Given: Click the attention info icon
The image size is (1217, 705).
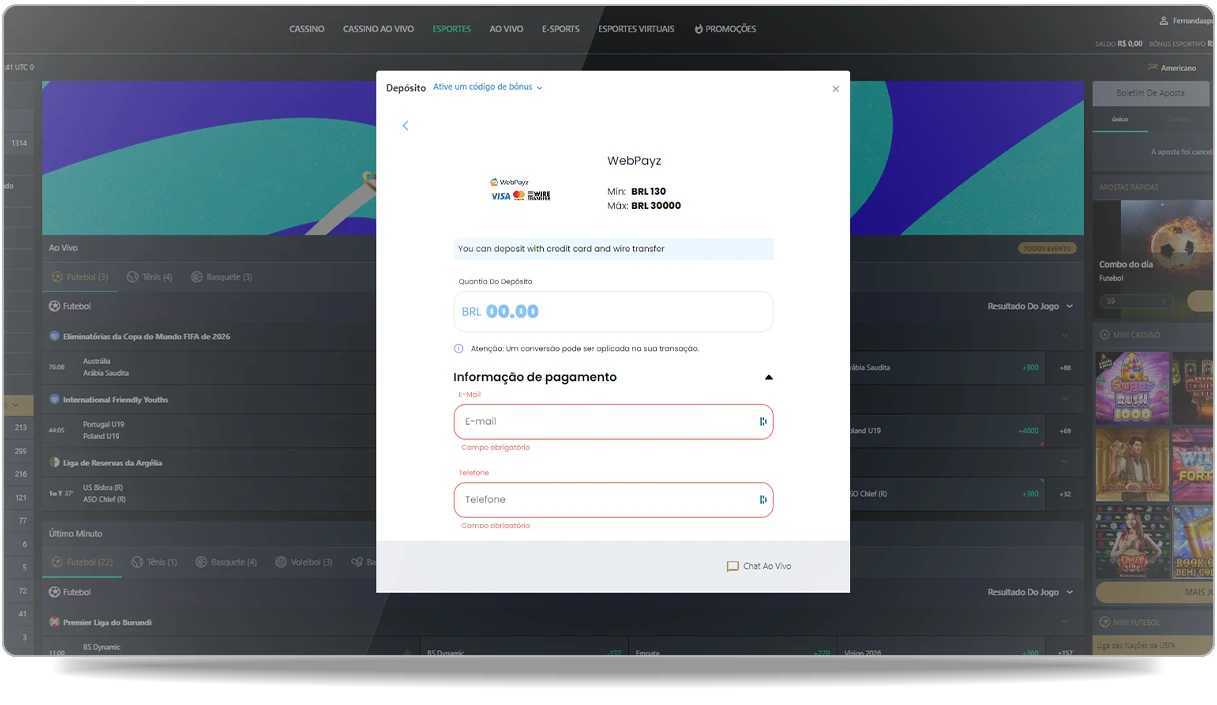Looking at the screenshot, I should [x=459, y=349].
